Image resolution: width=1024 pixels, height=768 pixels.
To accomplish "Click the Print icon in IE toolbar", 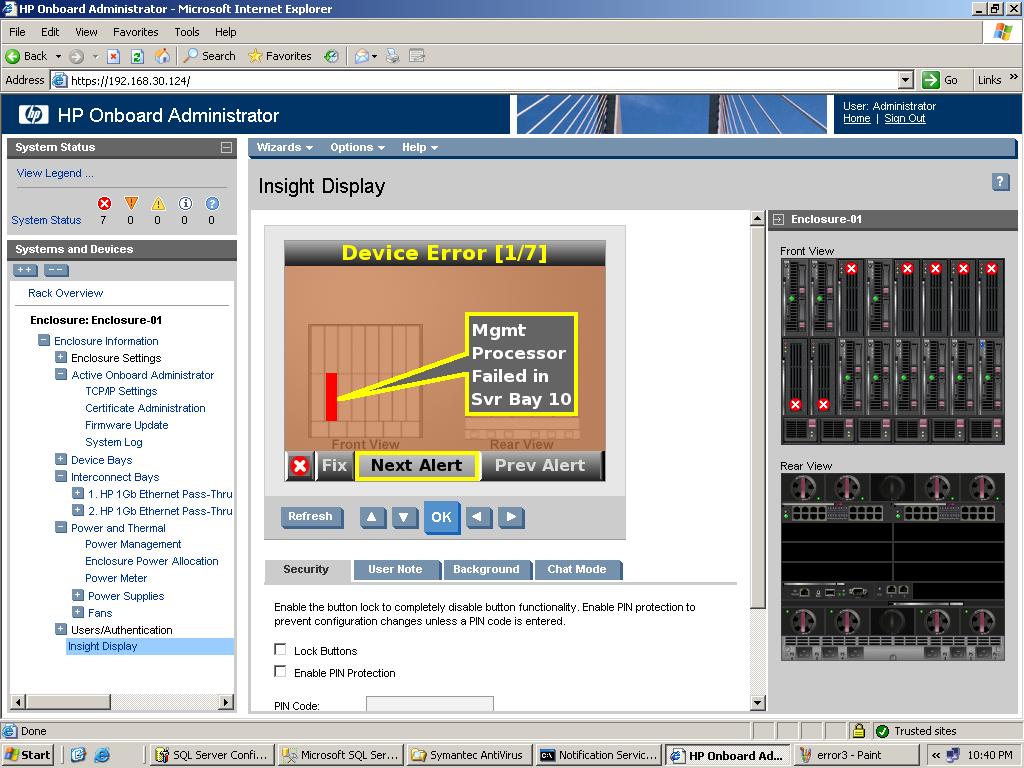I will pos(392,56).
